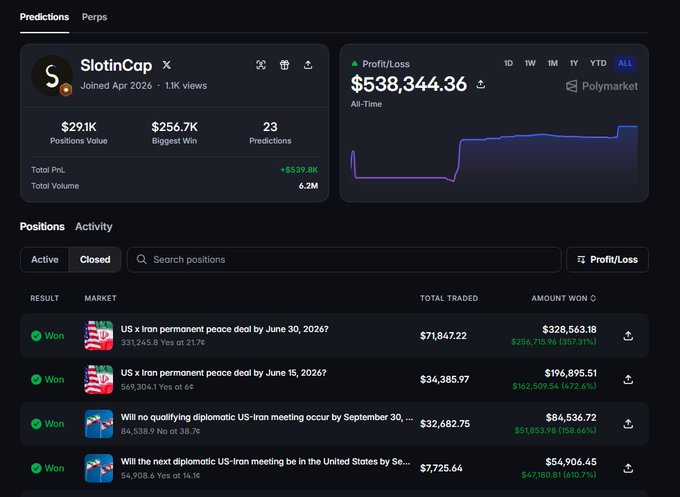
Task: Share the $538,344.36 profit/loss figure
Action: (x=481, y=84)
